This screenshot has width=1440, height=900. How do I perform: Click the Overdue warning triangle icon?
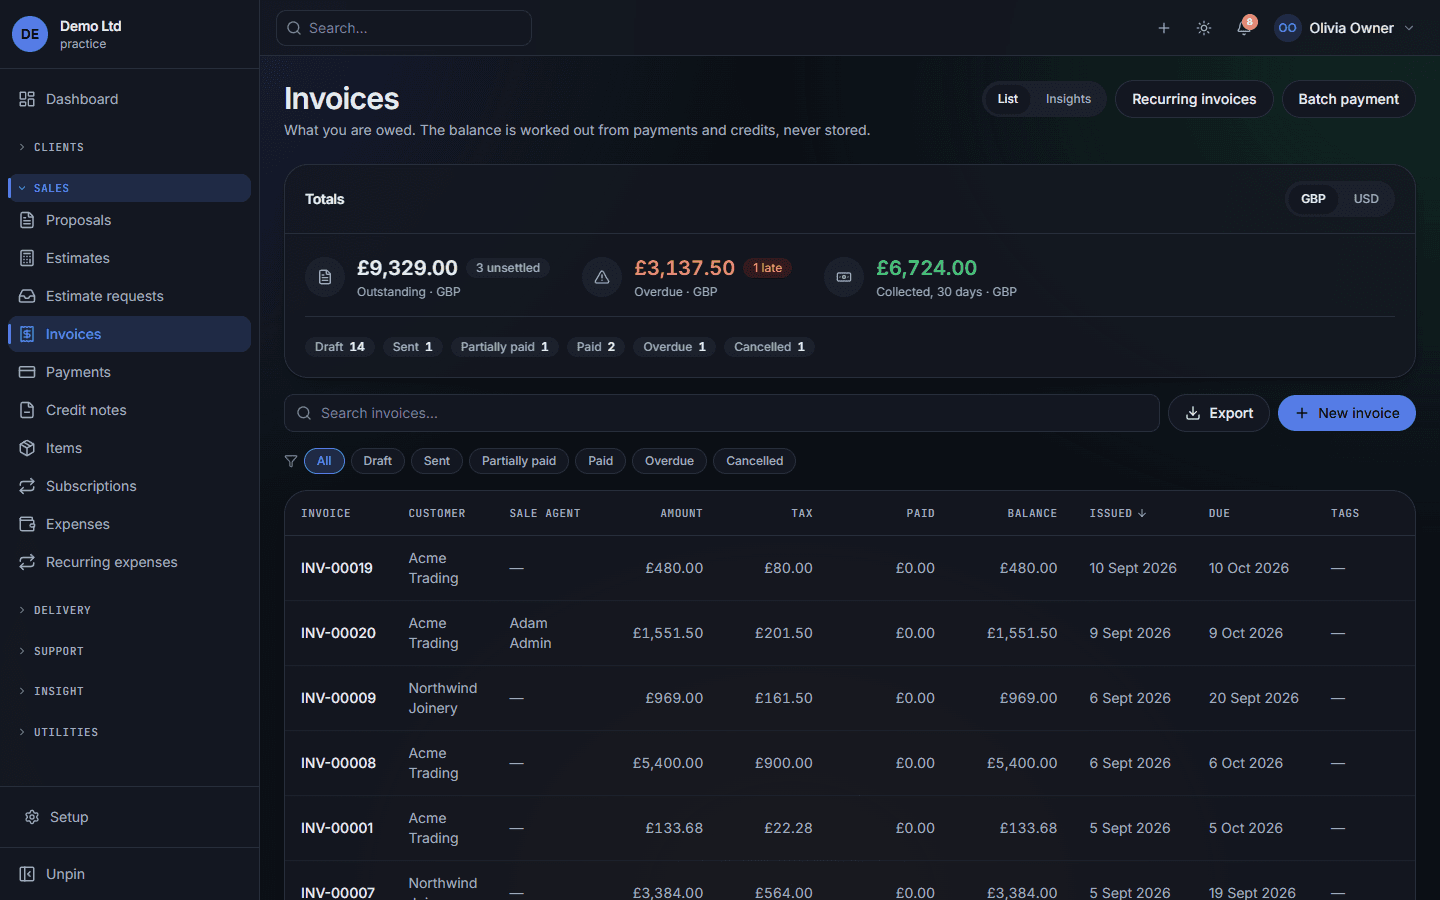[602, 277]
